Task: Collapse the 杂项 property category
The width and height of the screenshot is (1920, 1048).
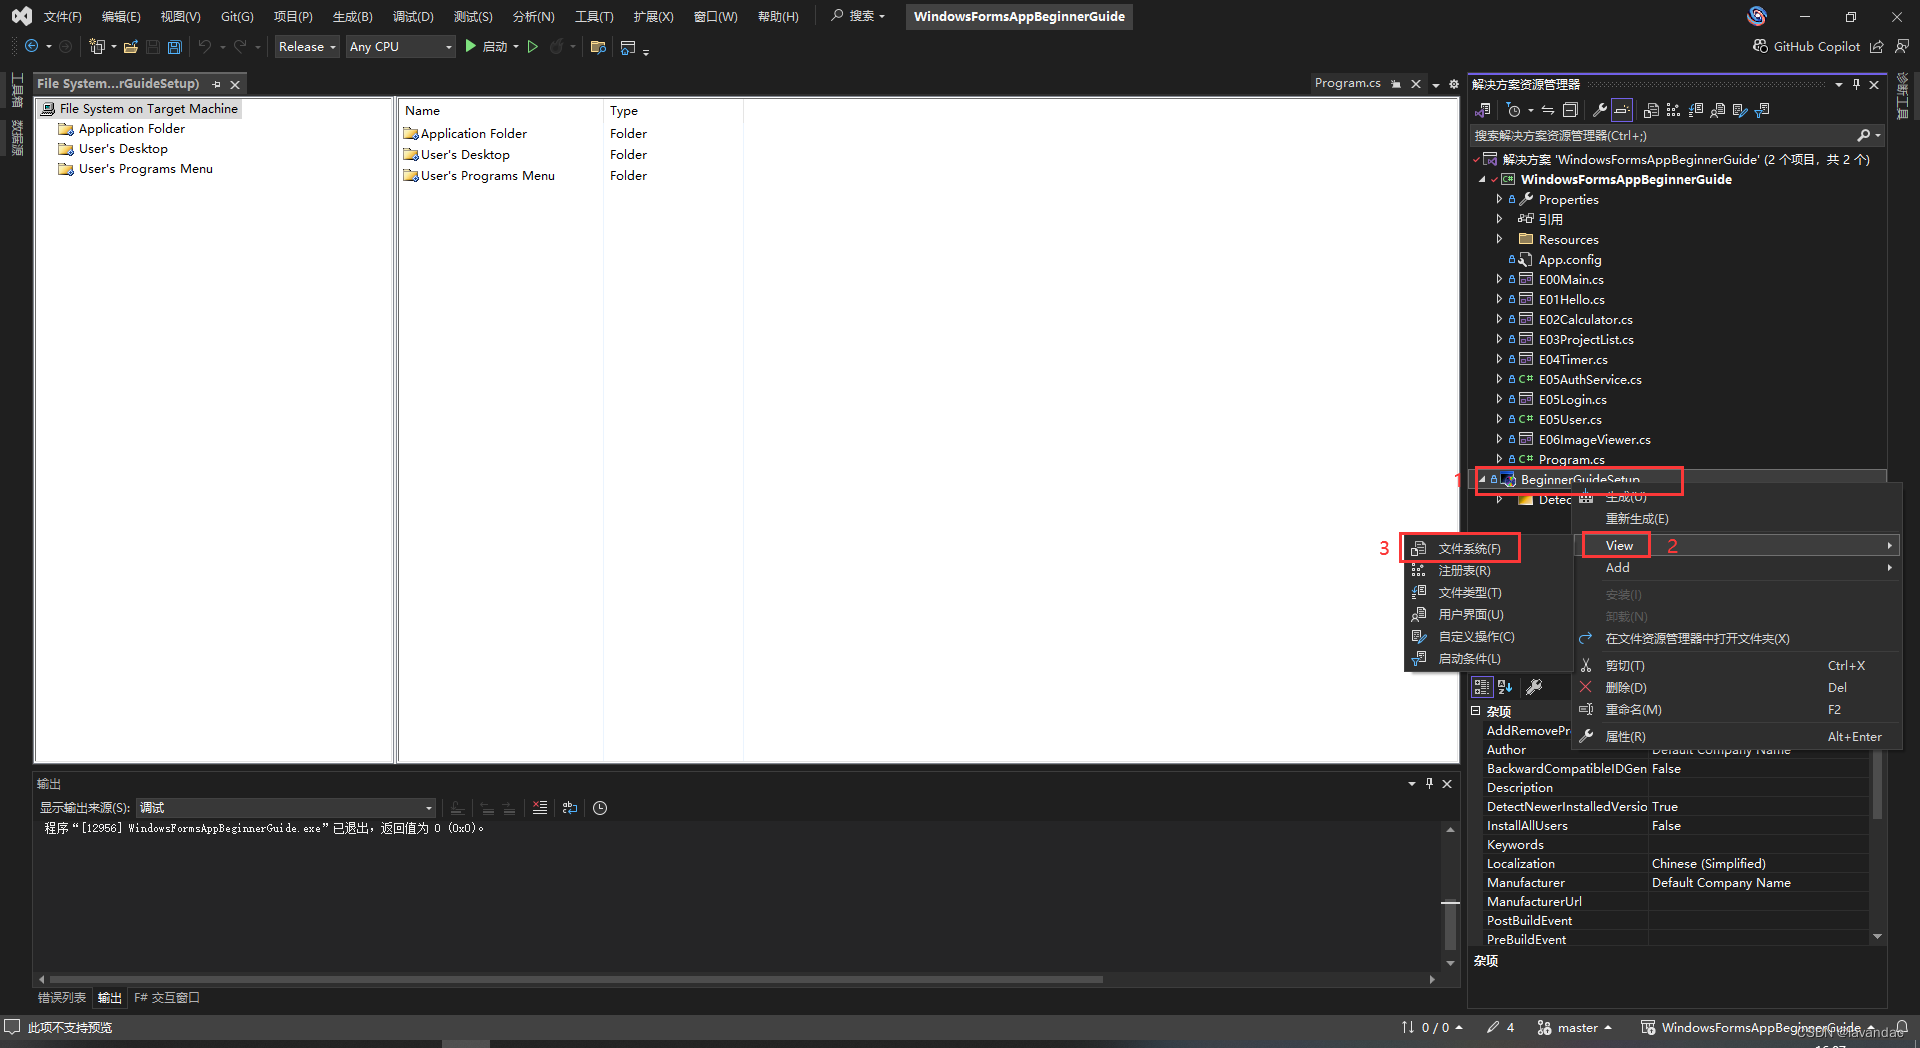Action: click(1475, 711)
